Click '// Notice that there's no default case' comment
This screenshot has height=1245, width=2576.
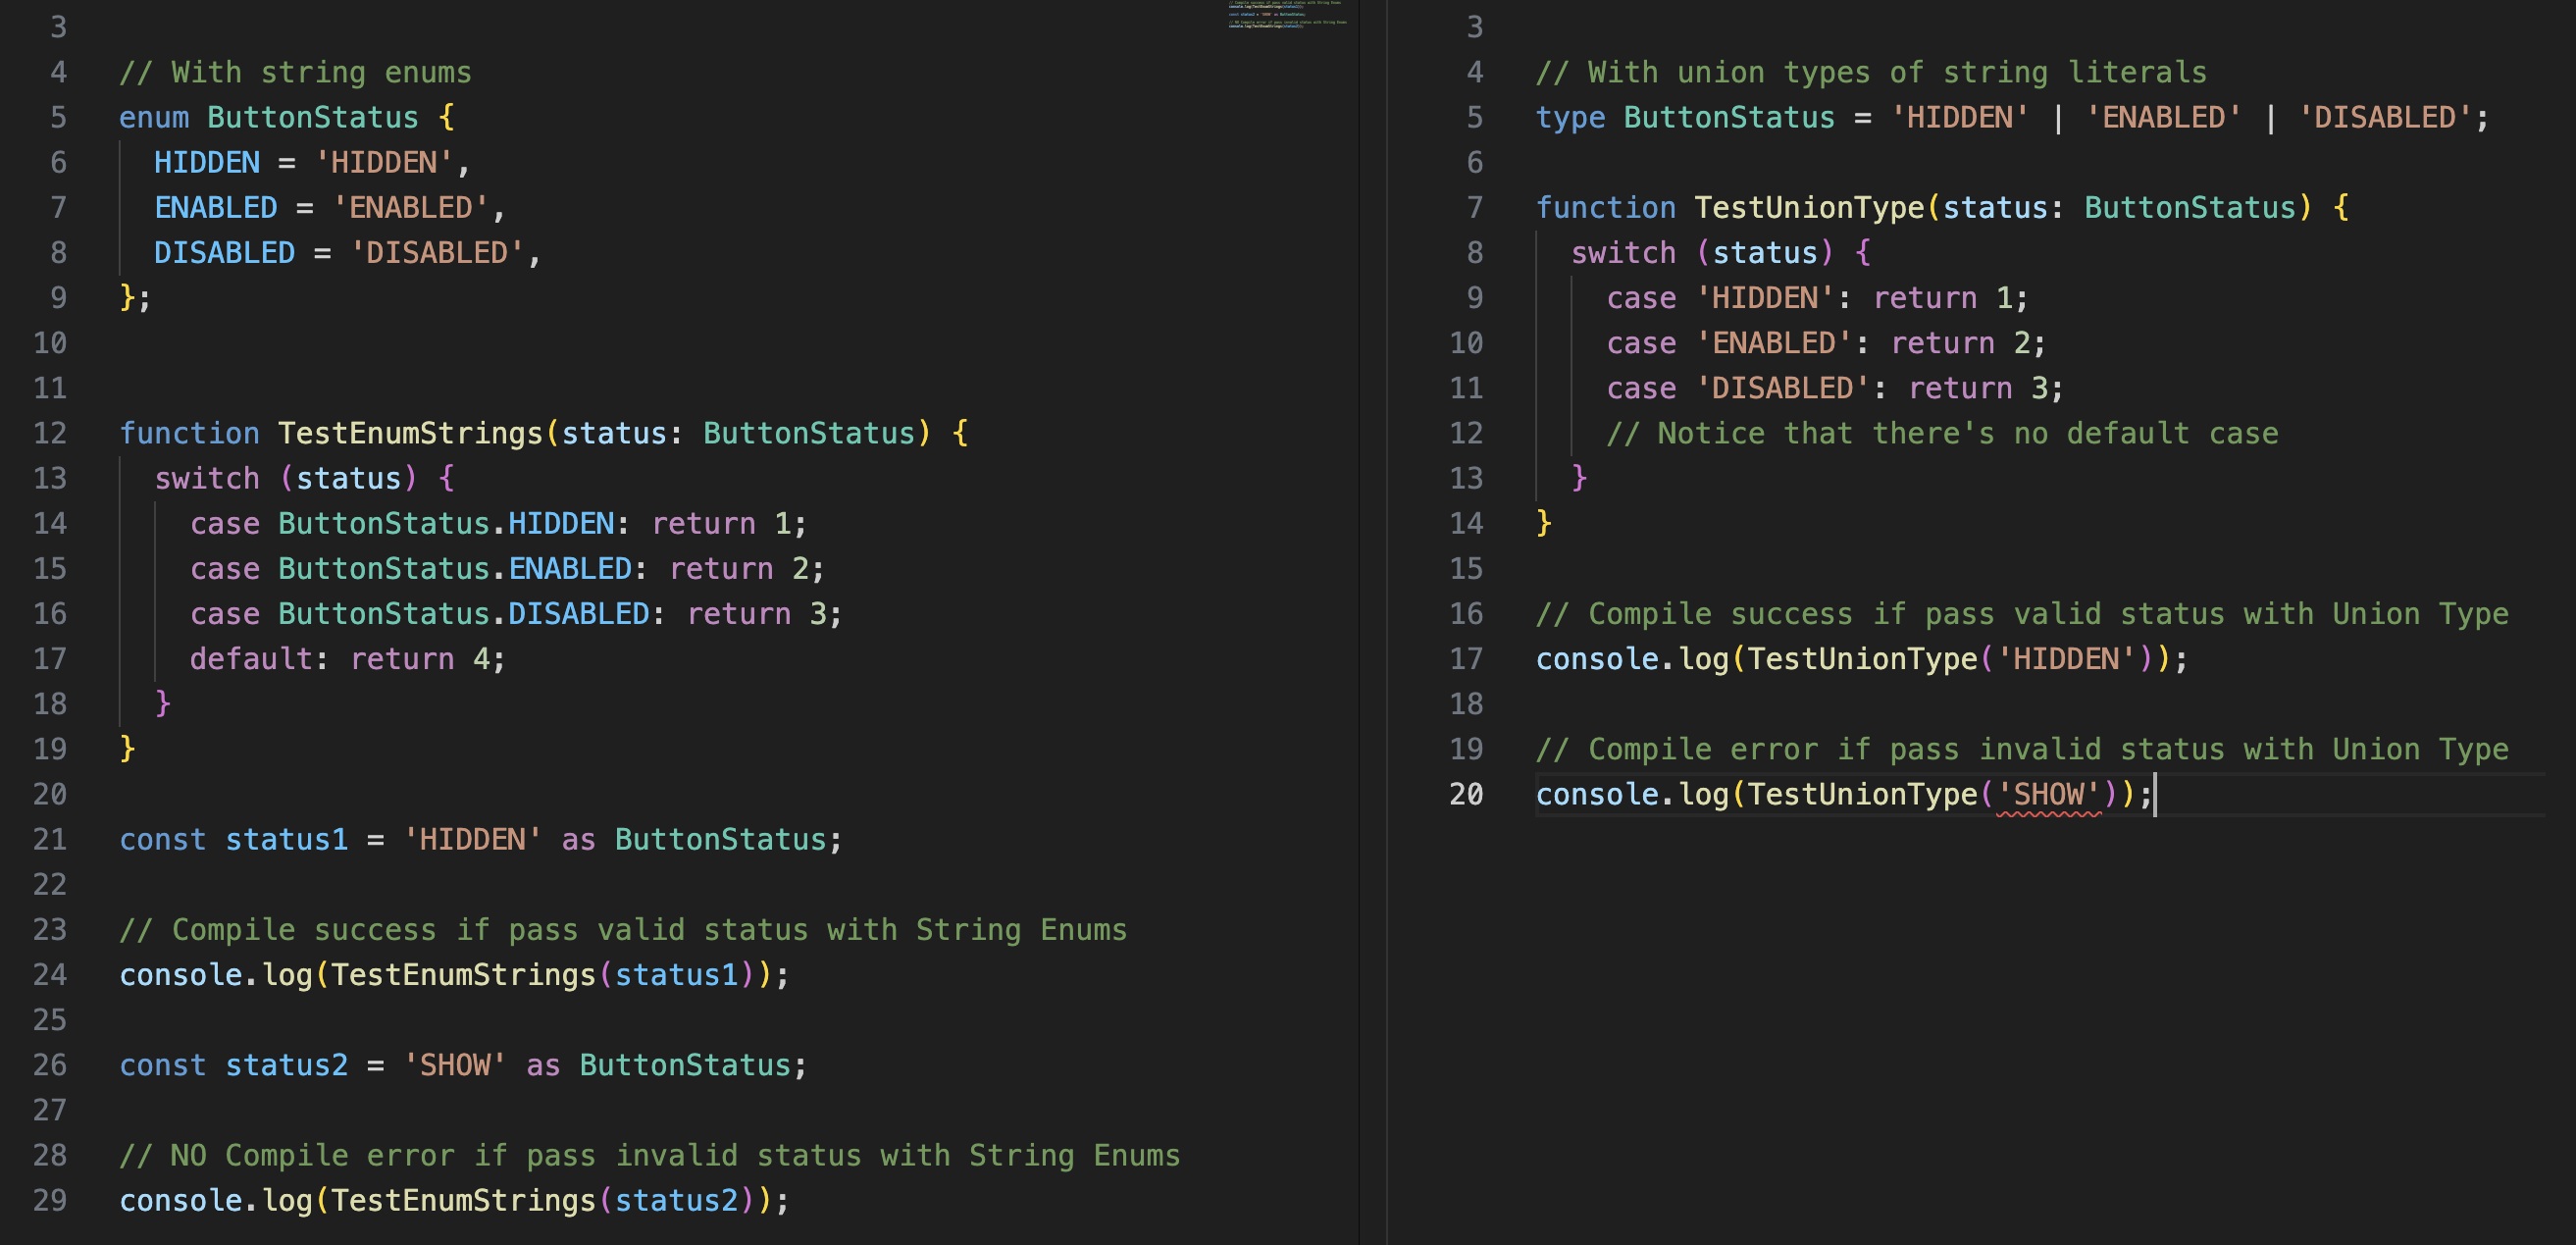click(1942, 433)
